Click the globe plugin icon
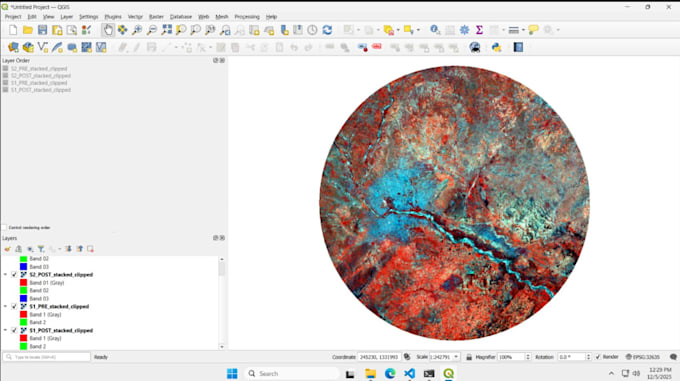The height and width of the screenshot is (381, 680). 475,47
